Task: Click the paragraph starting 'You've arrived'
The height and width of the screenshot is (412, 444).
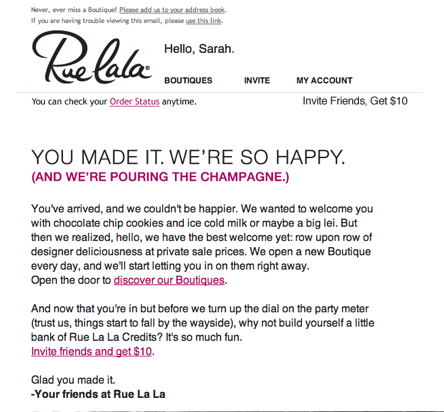Action: 202,244
